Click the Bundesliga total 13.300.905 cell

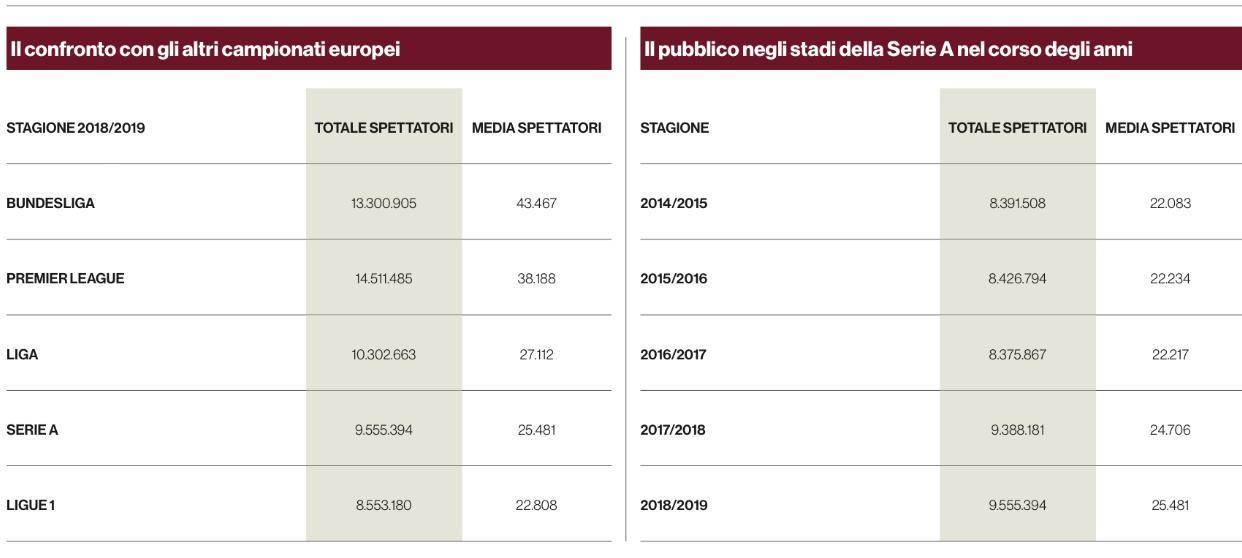click(384, 203)
